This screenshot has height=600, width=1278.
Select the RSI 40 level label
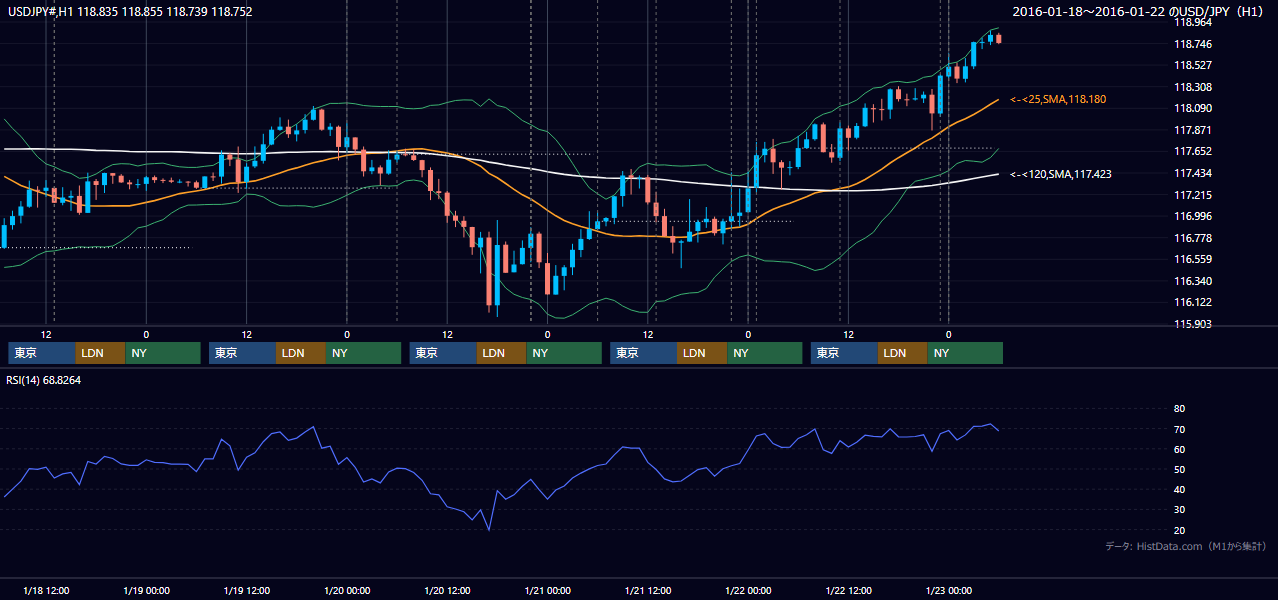pyautogui.click(x=1179, y=489)
